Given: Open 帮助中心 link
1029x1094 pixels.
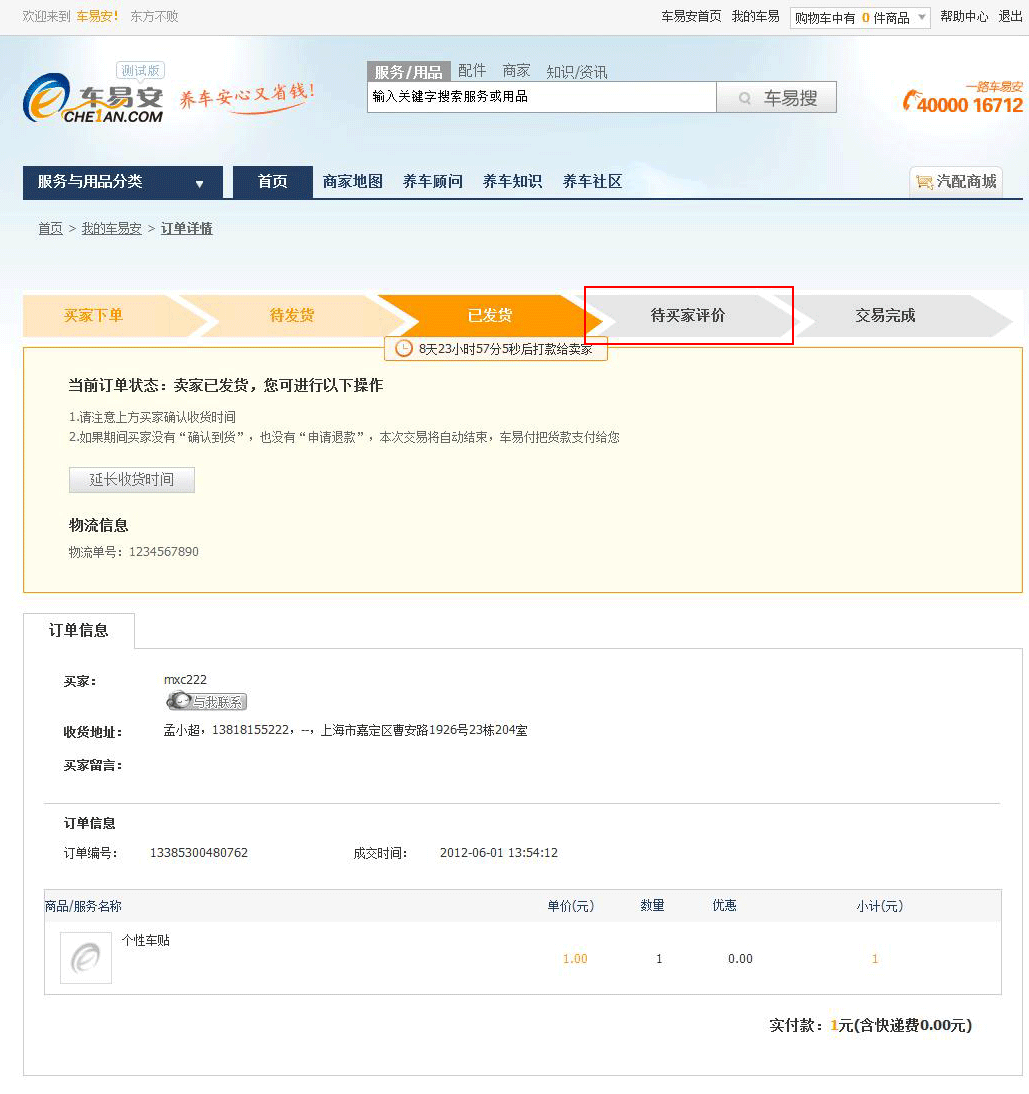Looking at the screenshot, I should pyautogui.click(x=964, y=17).
